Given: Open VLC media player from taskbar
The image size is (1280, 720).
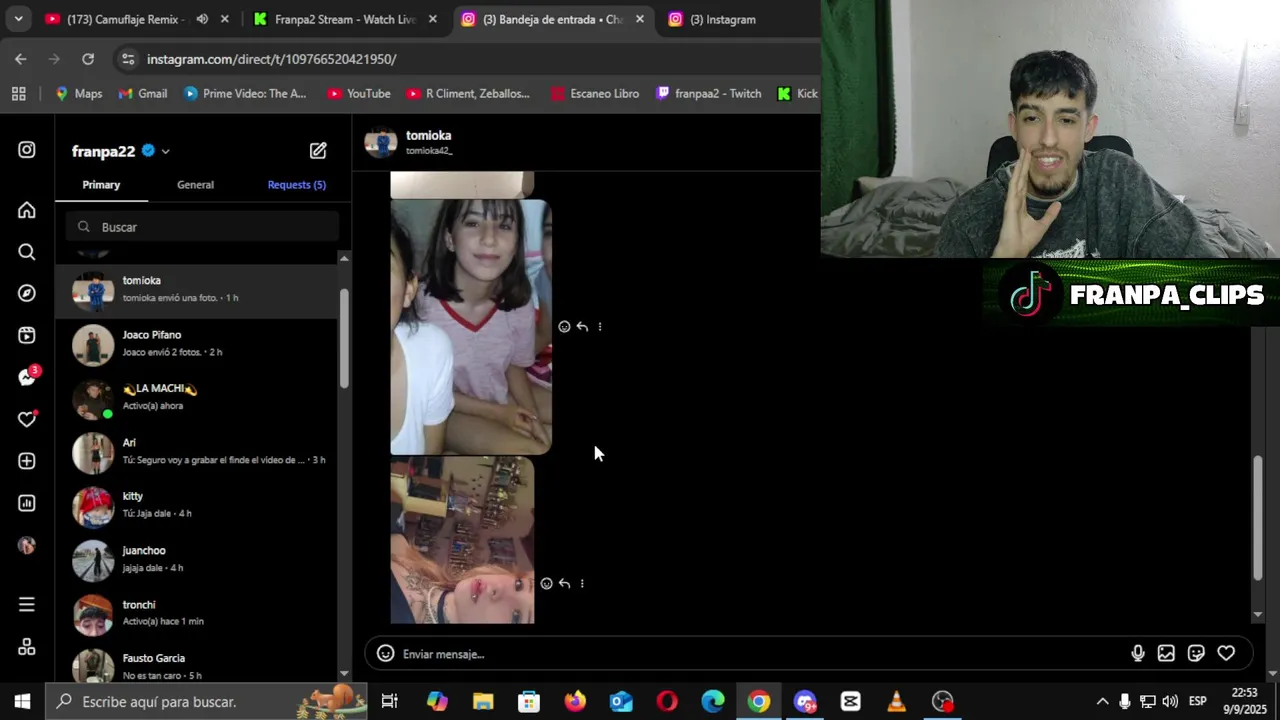Looking at the screenshot, I should click(x=896, y=702).
